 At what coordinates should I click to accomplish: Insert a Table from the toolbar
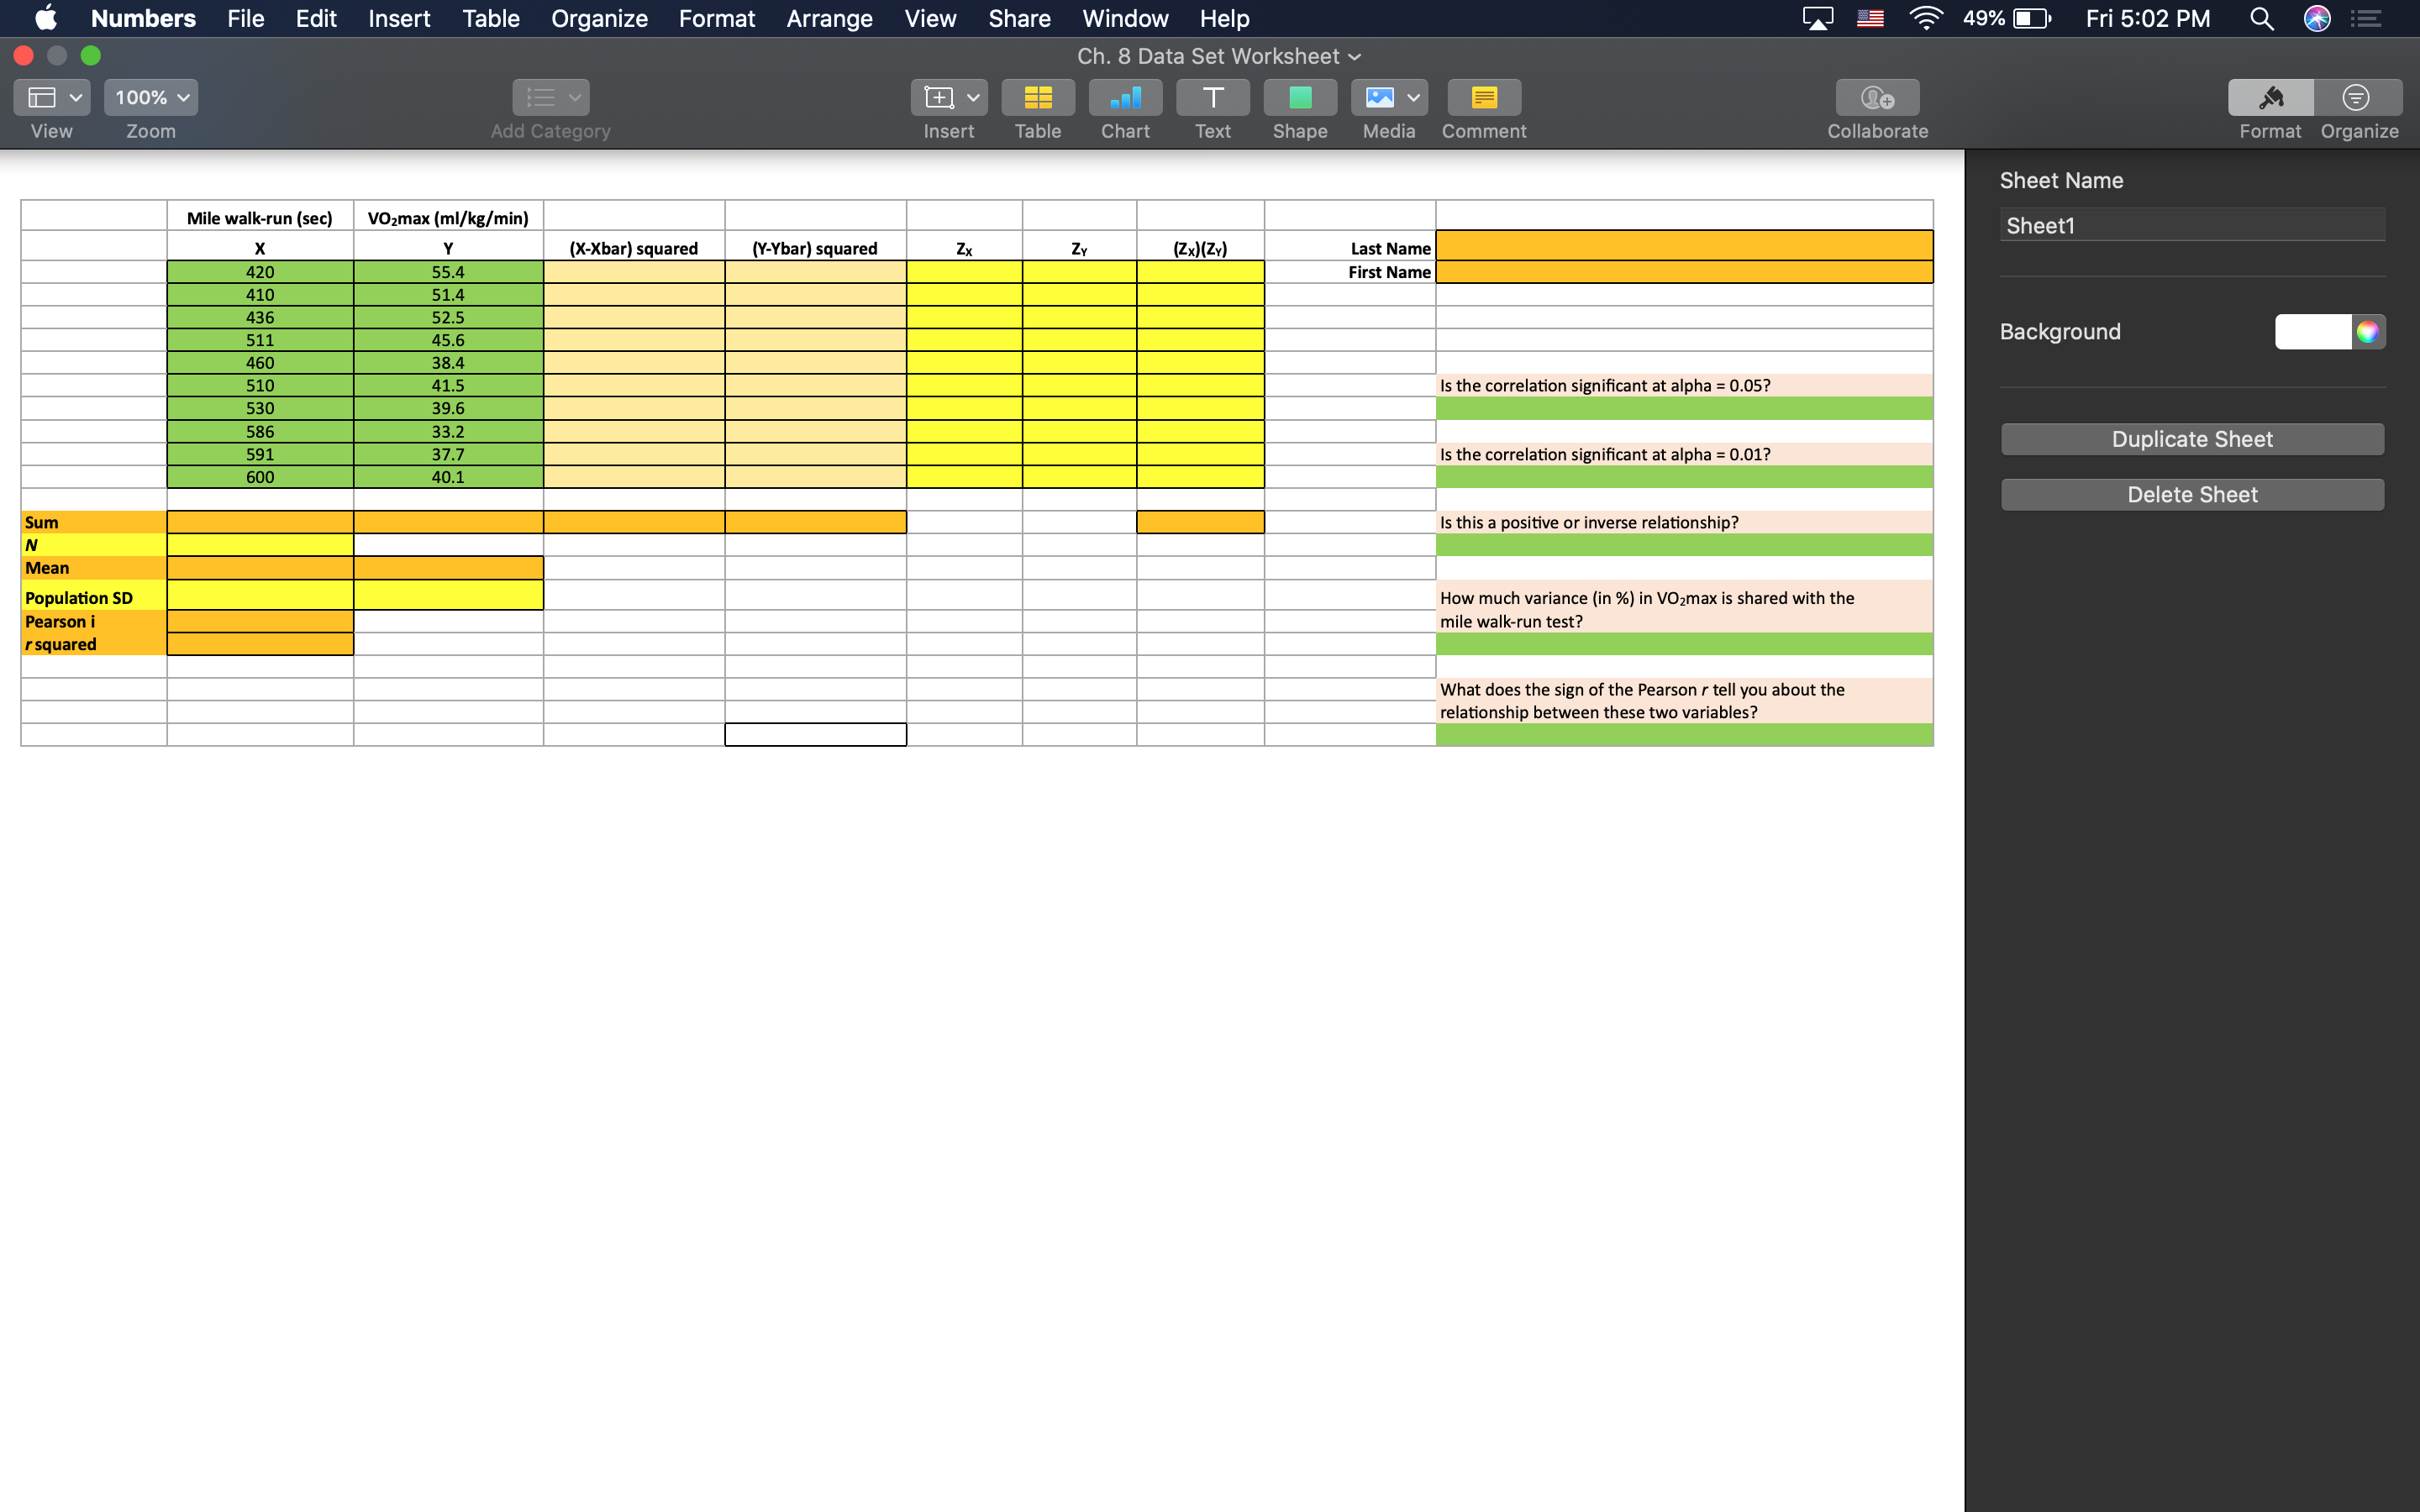coord(1037,97)
